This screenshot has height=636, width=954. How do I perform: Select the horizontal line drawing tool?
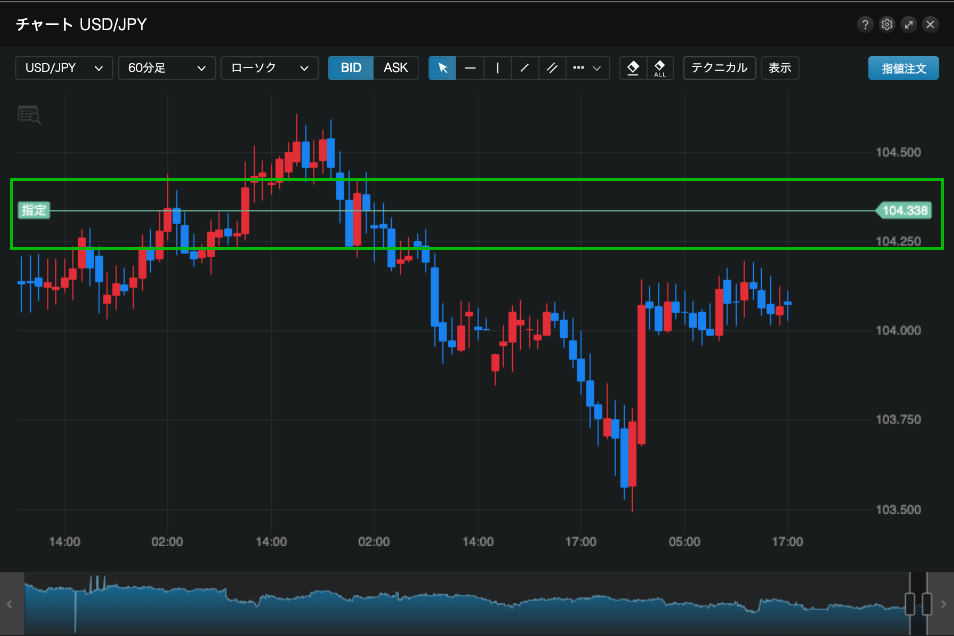point(470,68)
